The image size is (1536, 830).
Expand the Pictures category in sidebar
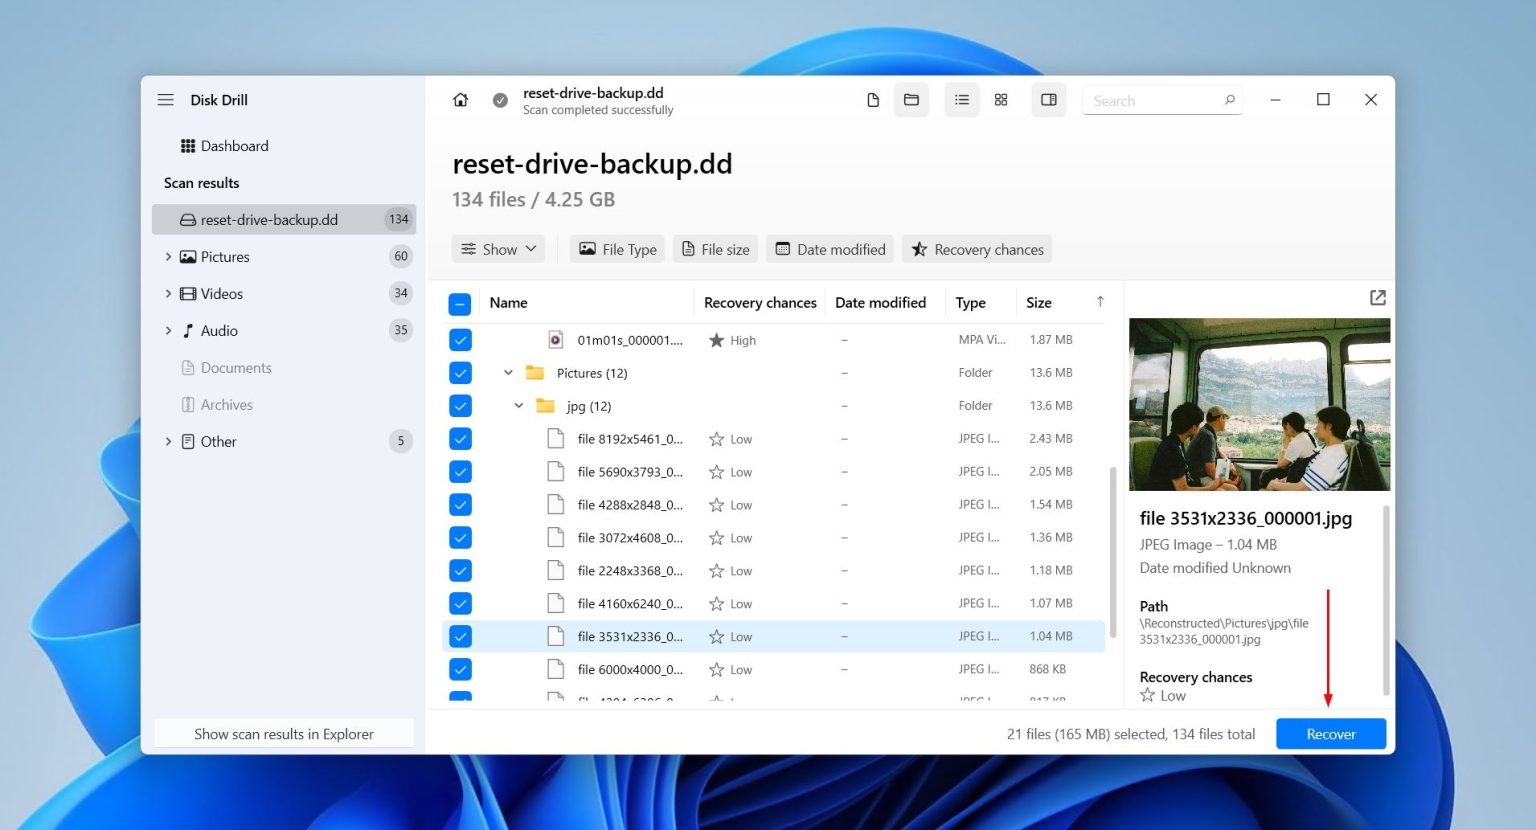tap(168, 257)
